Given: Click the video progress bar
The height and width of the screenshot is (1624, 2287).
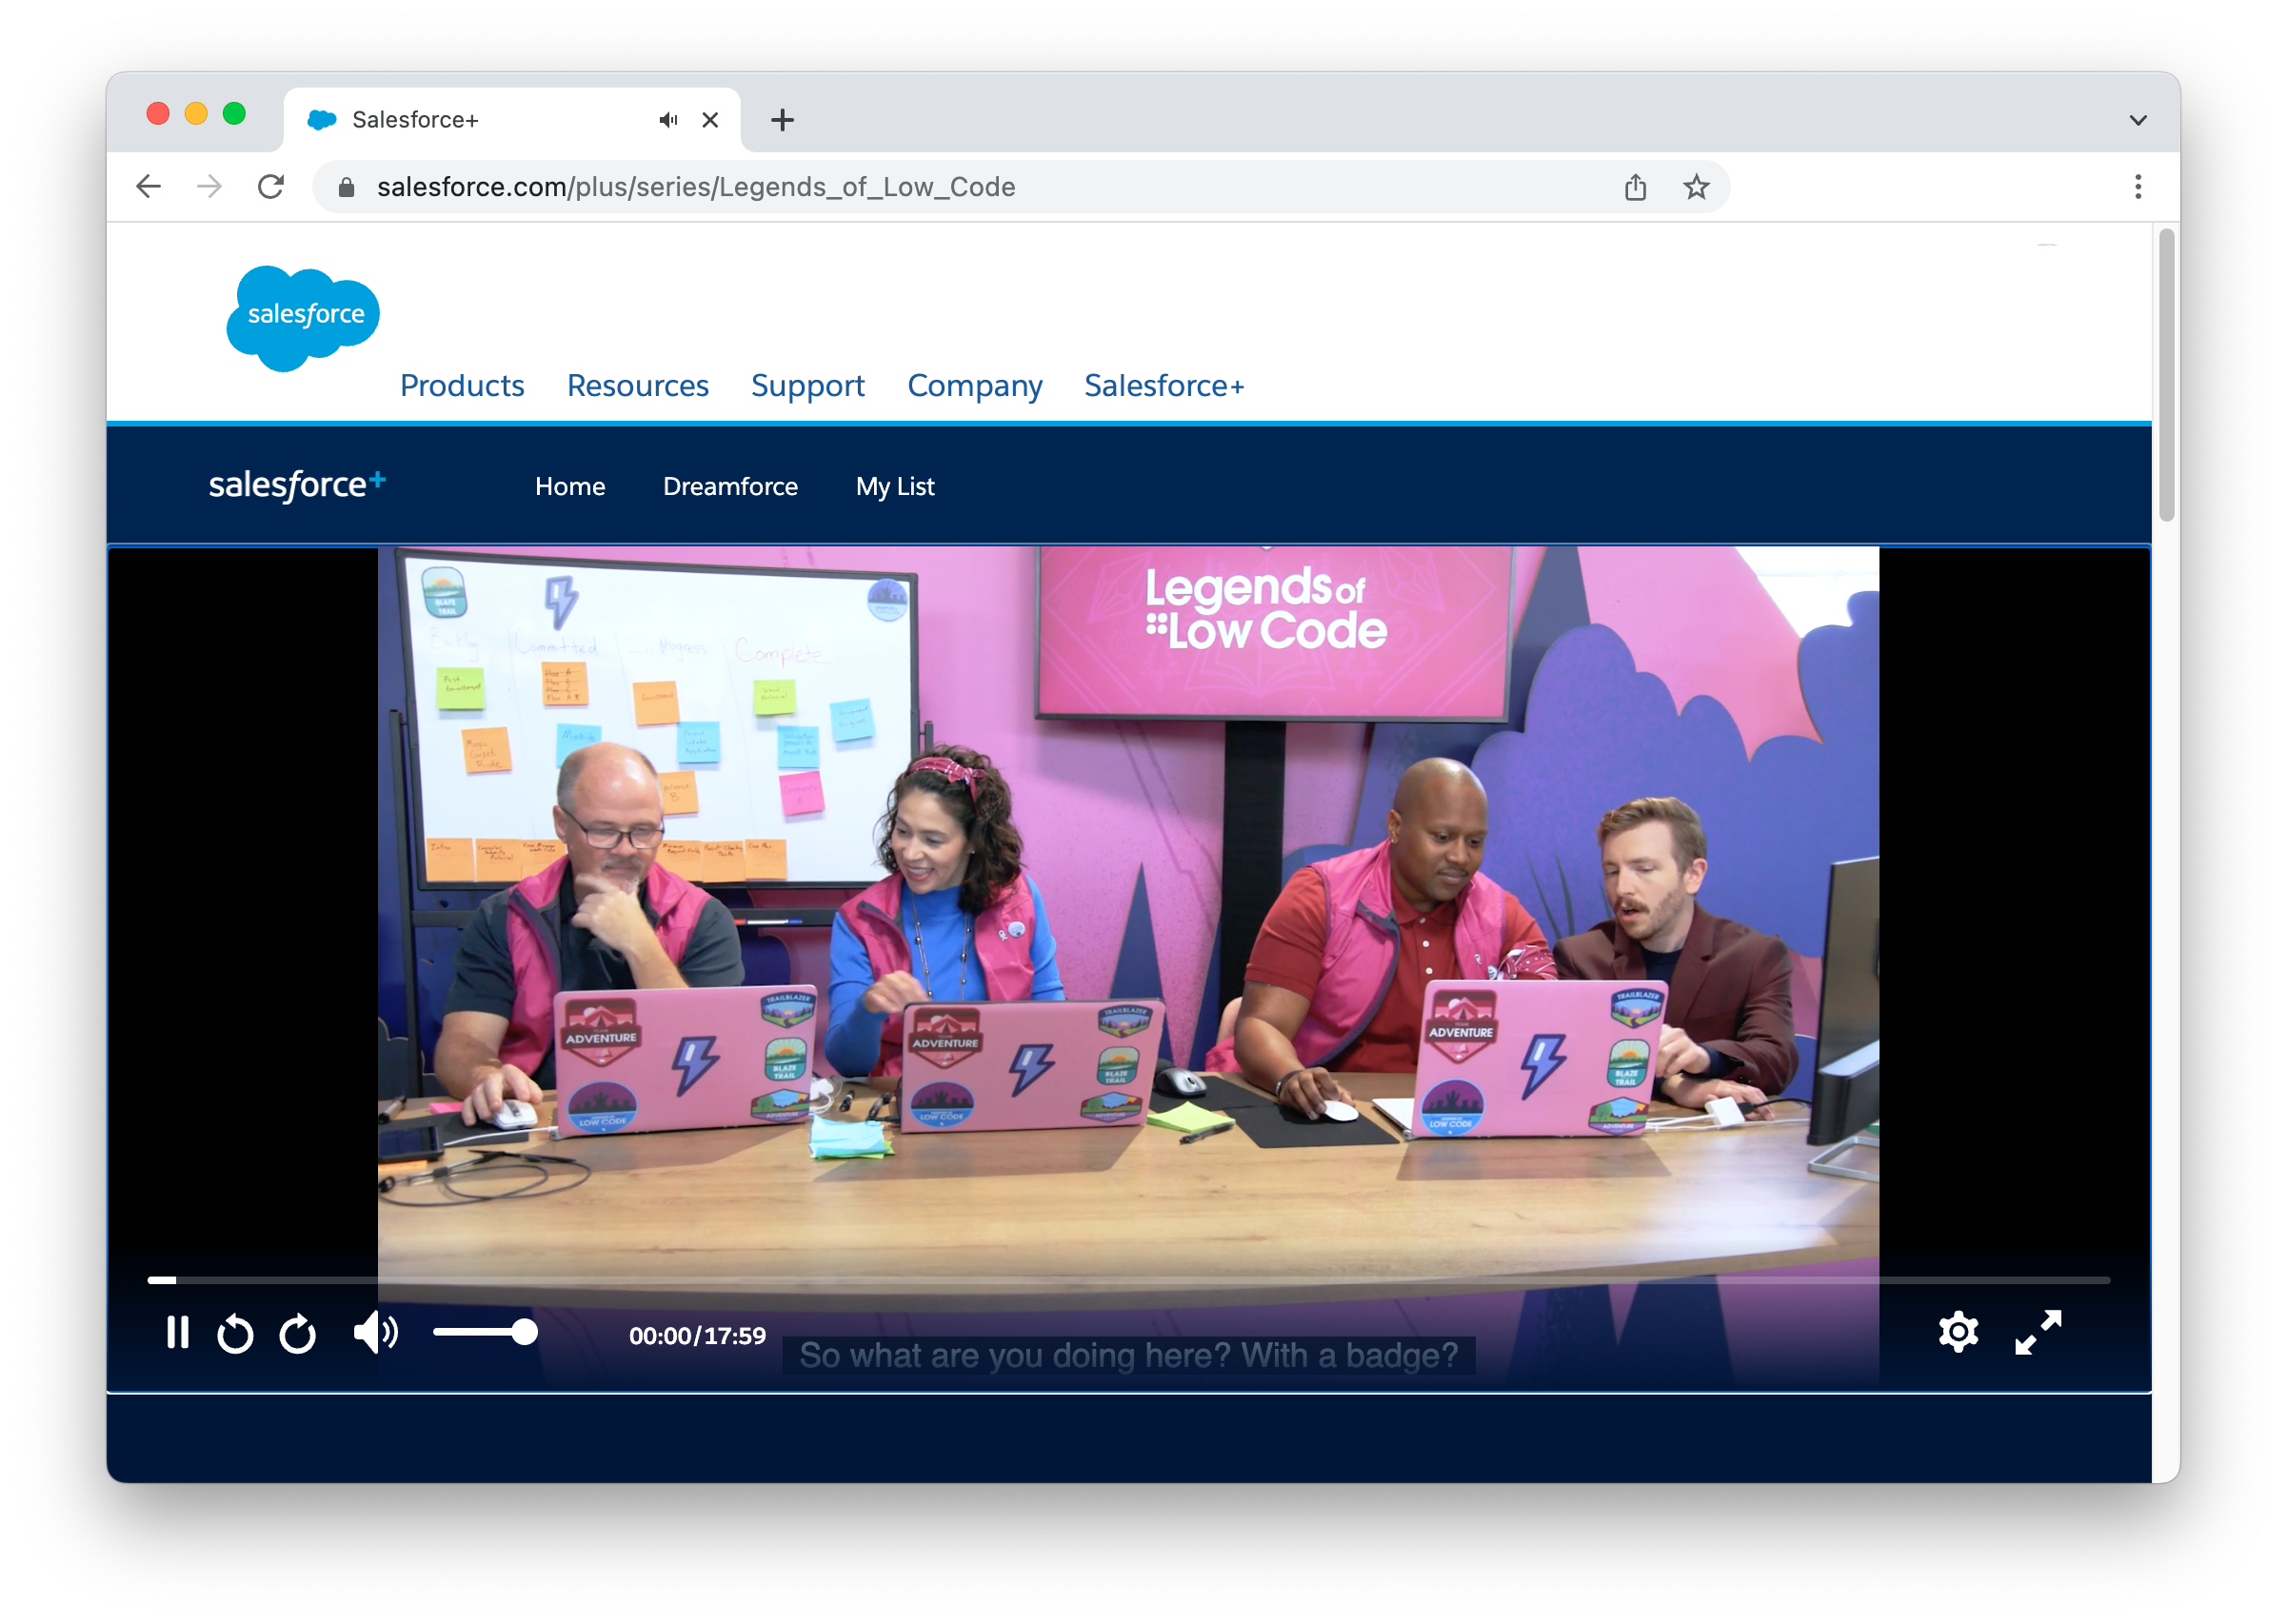Looking at the screenshot, I should coord(1128,1280).
